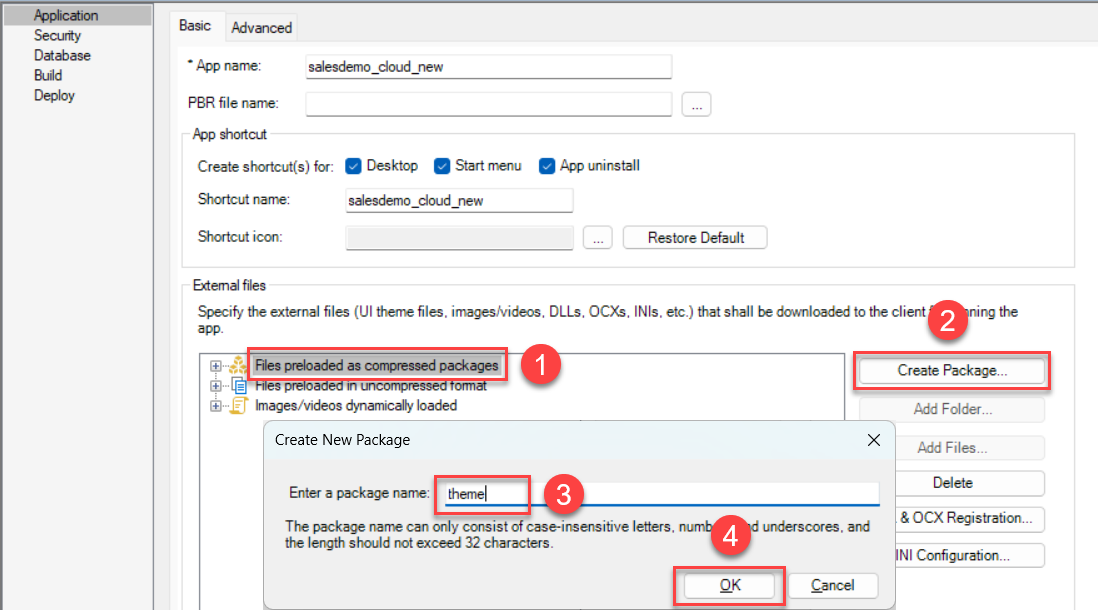Browse for the PBR file name

tap(696, 104)
